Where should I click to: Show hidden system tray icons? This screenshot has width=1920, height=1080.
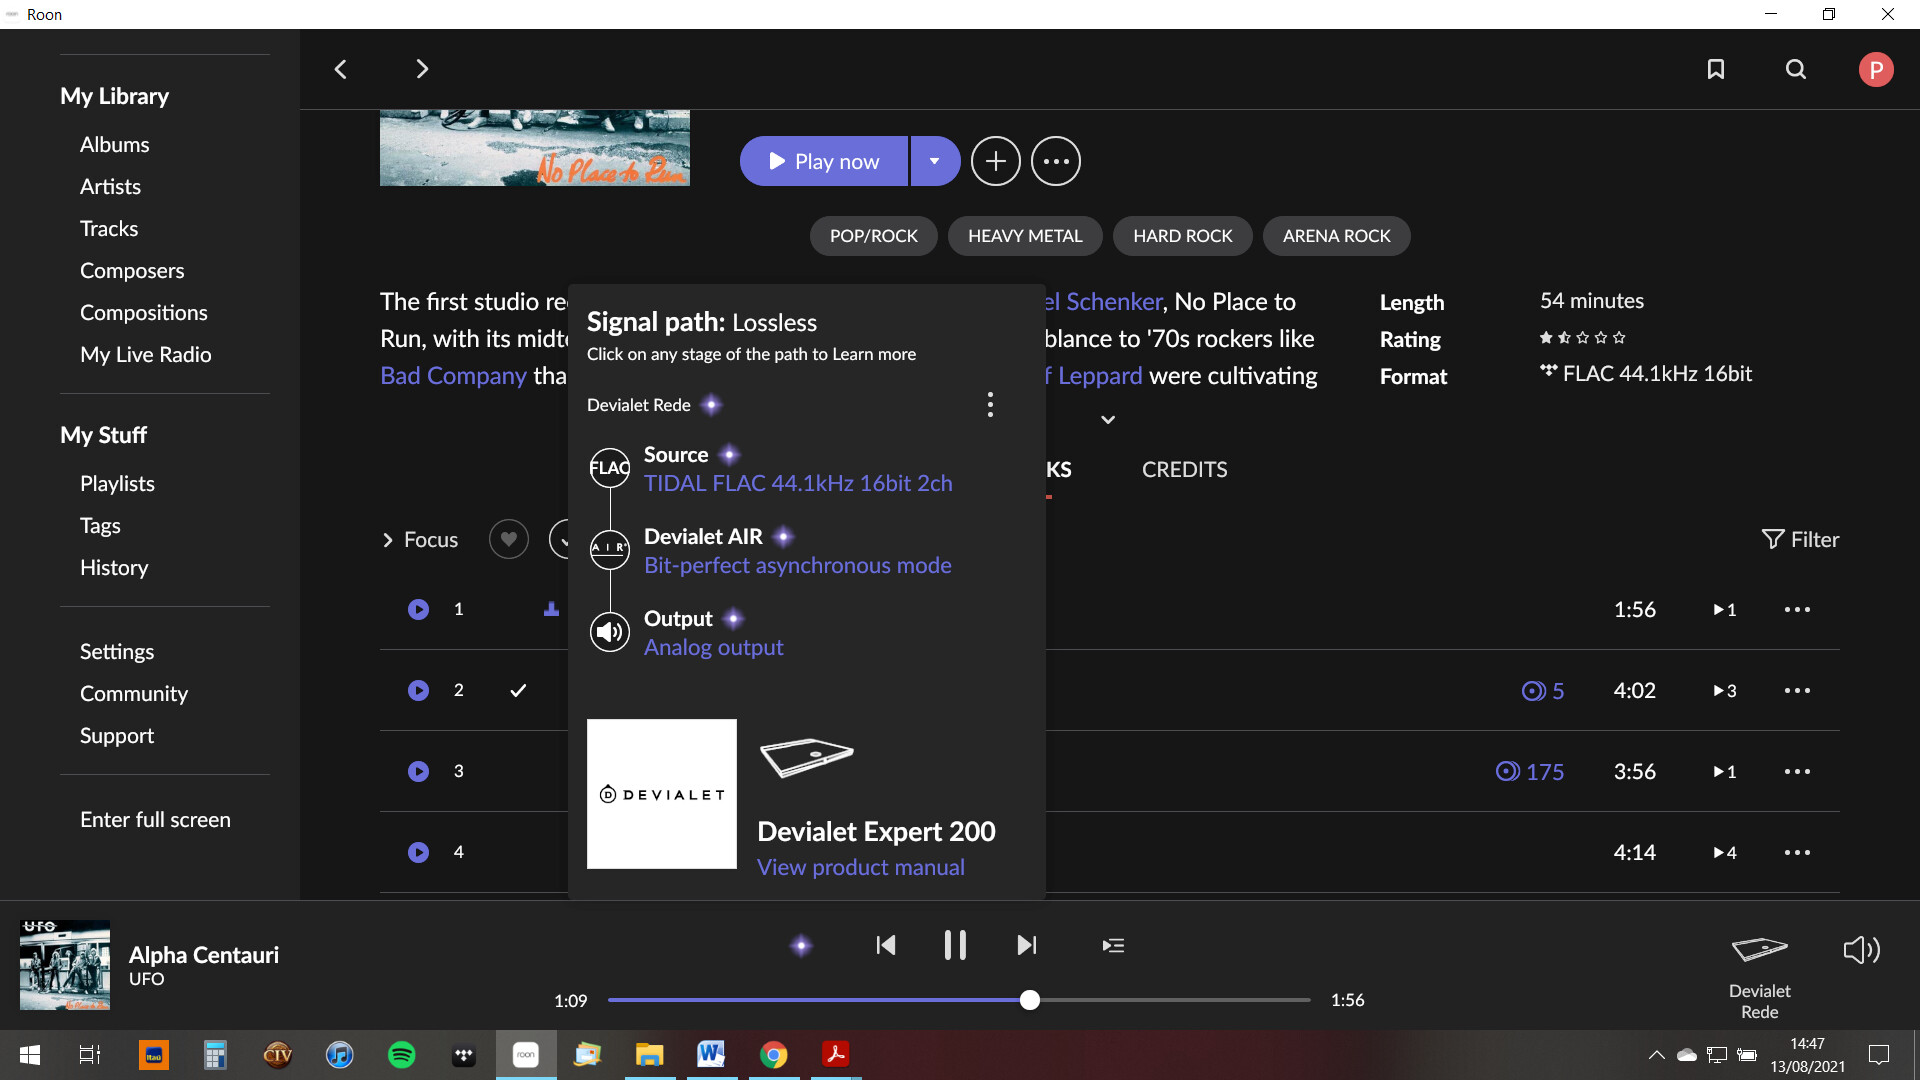1657,1055
